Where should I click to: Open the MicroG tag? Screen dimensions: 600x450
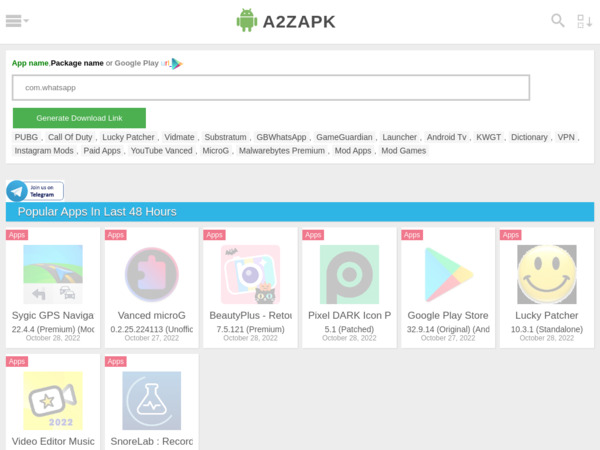pyautogui.click(x=215, y=151)
